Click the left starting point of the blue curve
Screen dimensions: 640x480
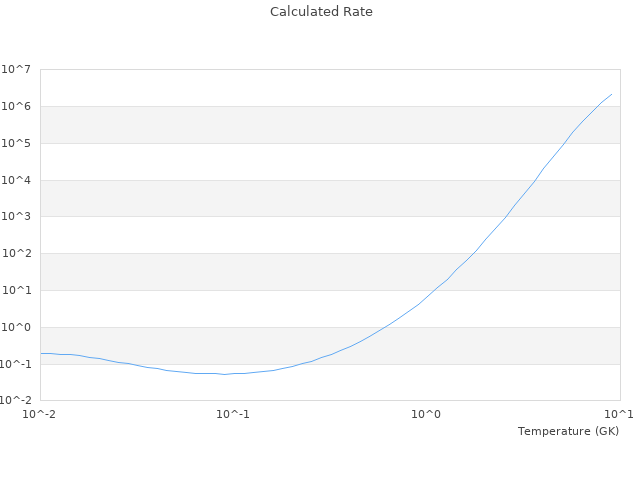click(x=41, y=353)
